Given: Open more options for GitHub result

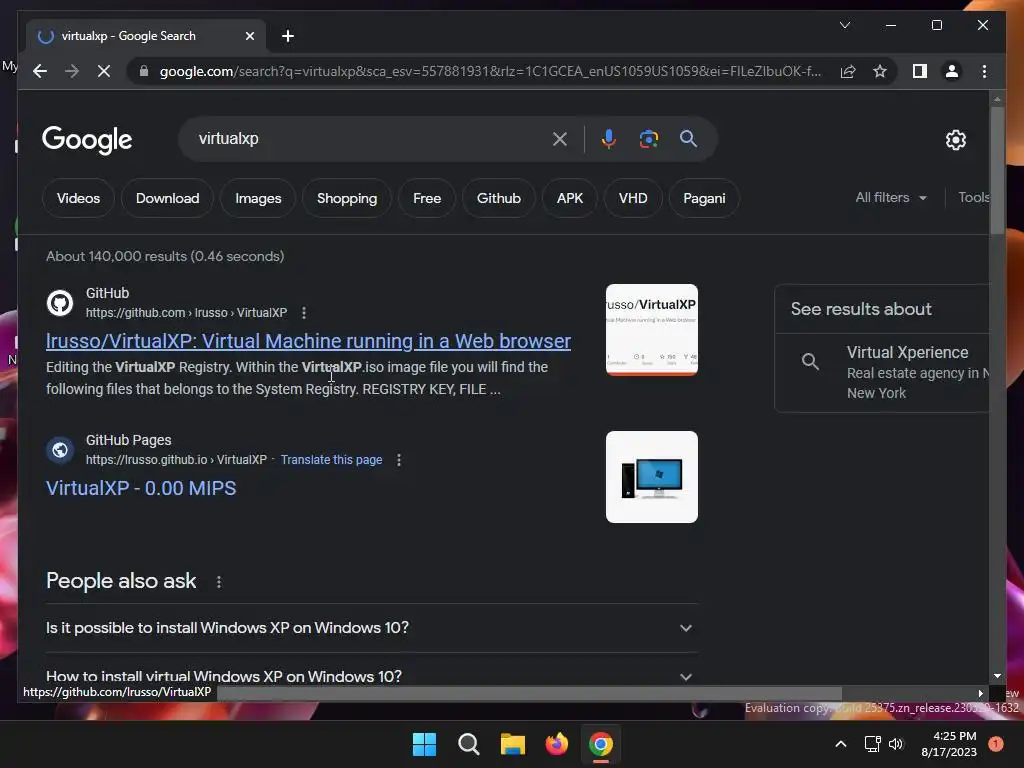Looking at the screenshot, I should click(304, 313).
